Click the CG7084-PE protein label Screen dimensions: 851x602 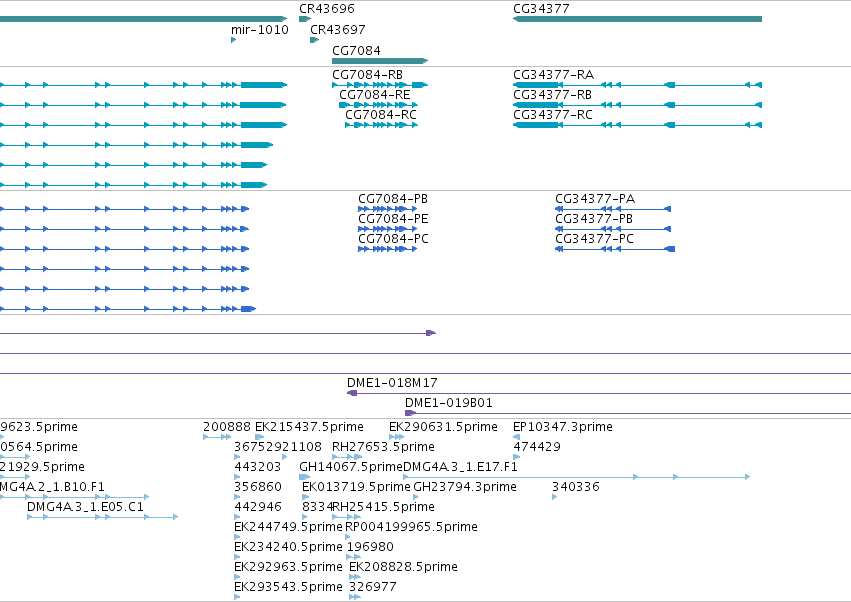pos(393,219)
